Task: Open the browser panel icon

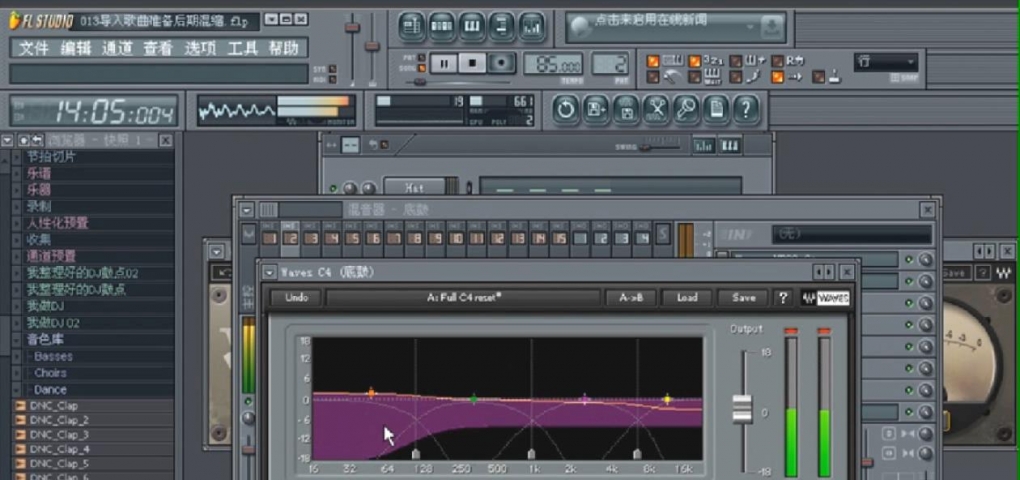Action: click(502, 27)
